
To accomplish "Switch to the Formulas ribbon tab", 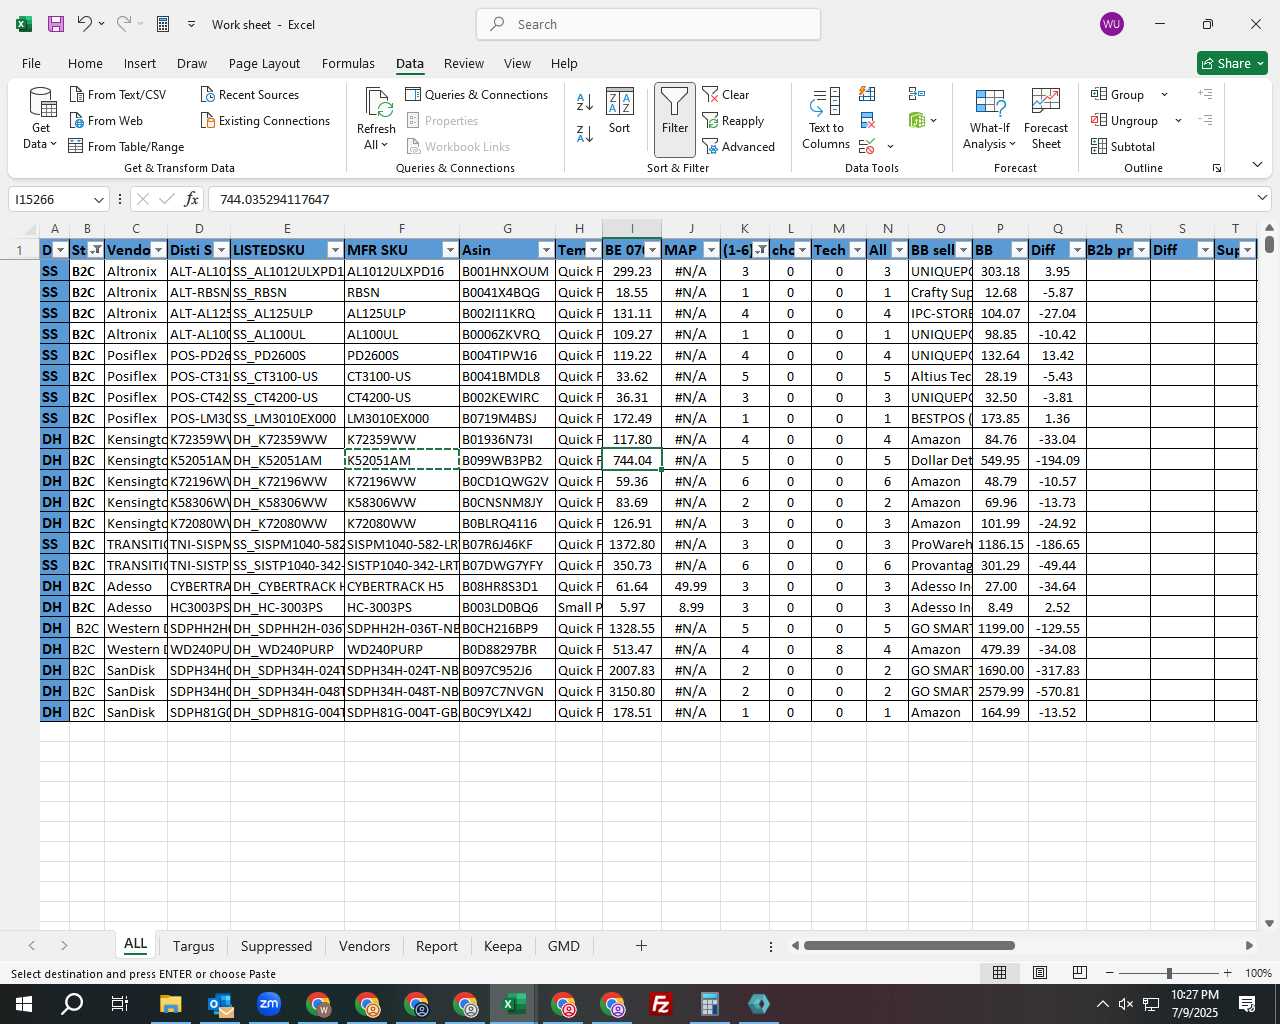I will (x=348, y=63).
